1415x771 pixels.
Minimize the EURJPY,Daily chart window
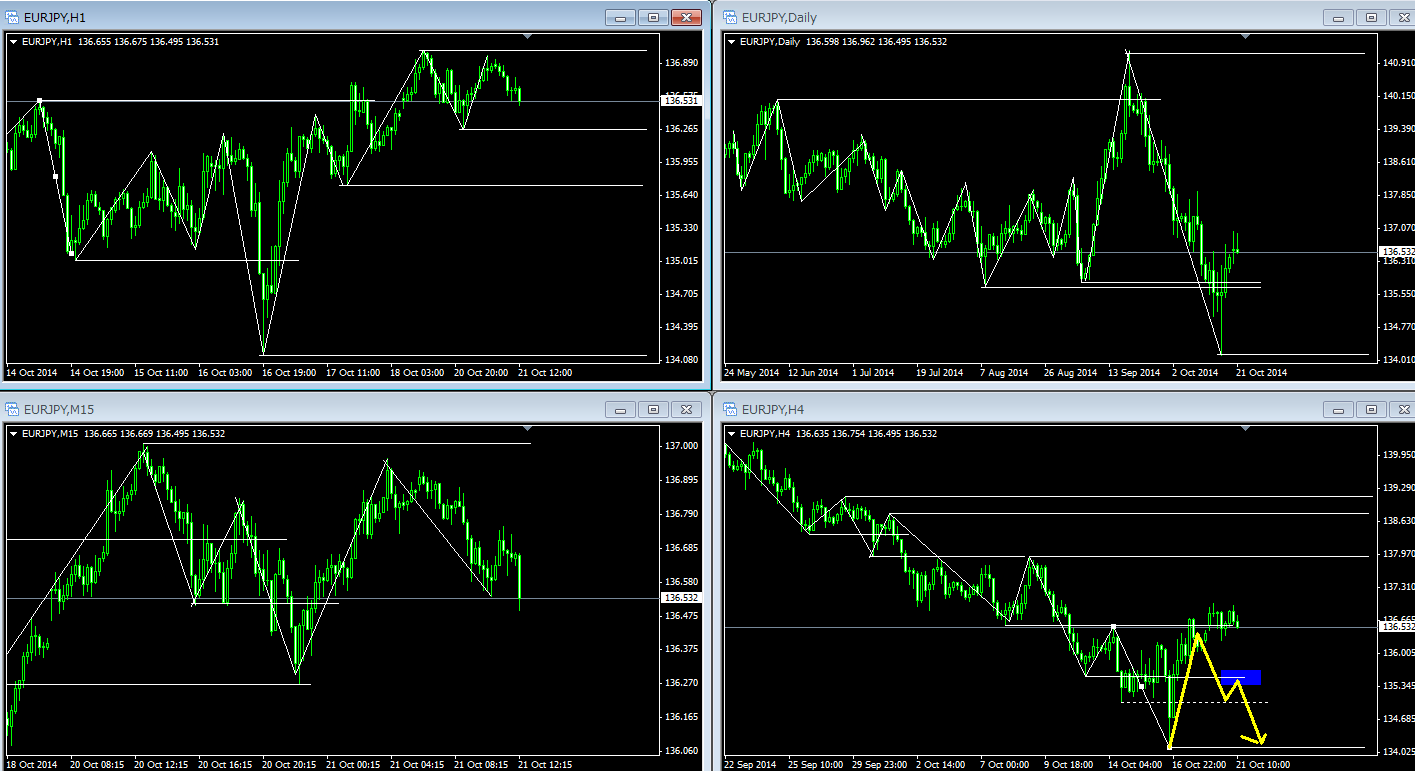pos(1337,17)
